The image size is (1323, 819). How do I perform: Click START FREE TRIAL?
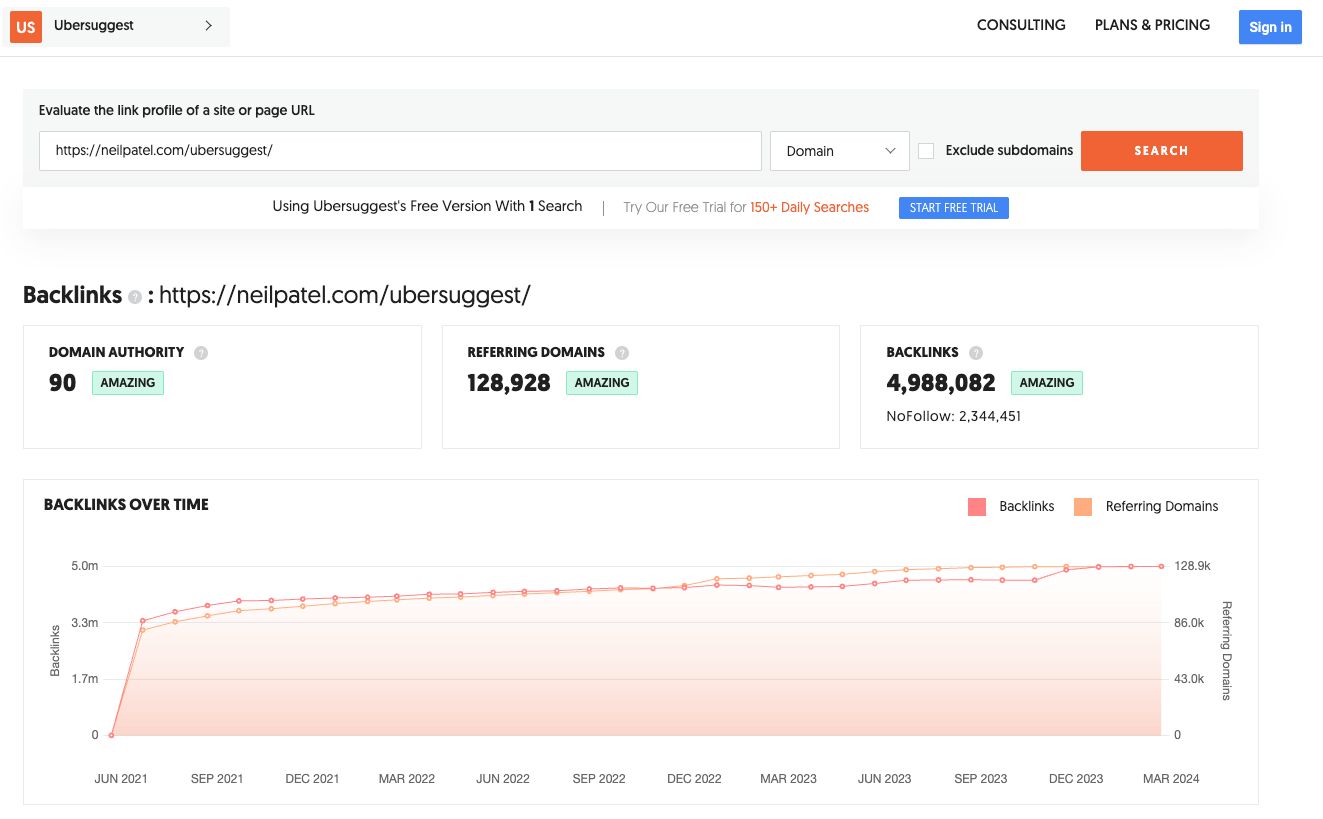click(x=953, y=207)
